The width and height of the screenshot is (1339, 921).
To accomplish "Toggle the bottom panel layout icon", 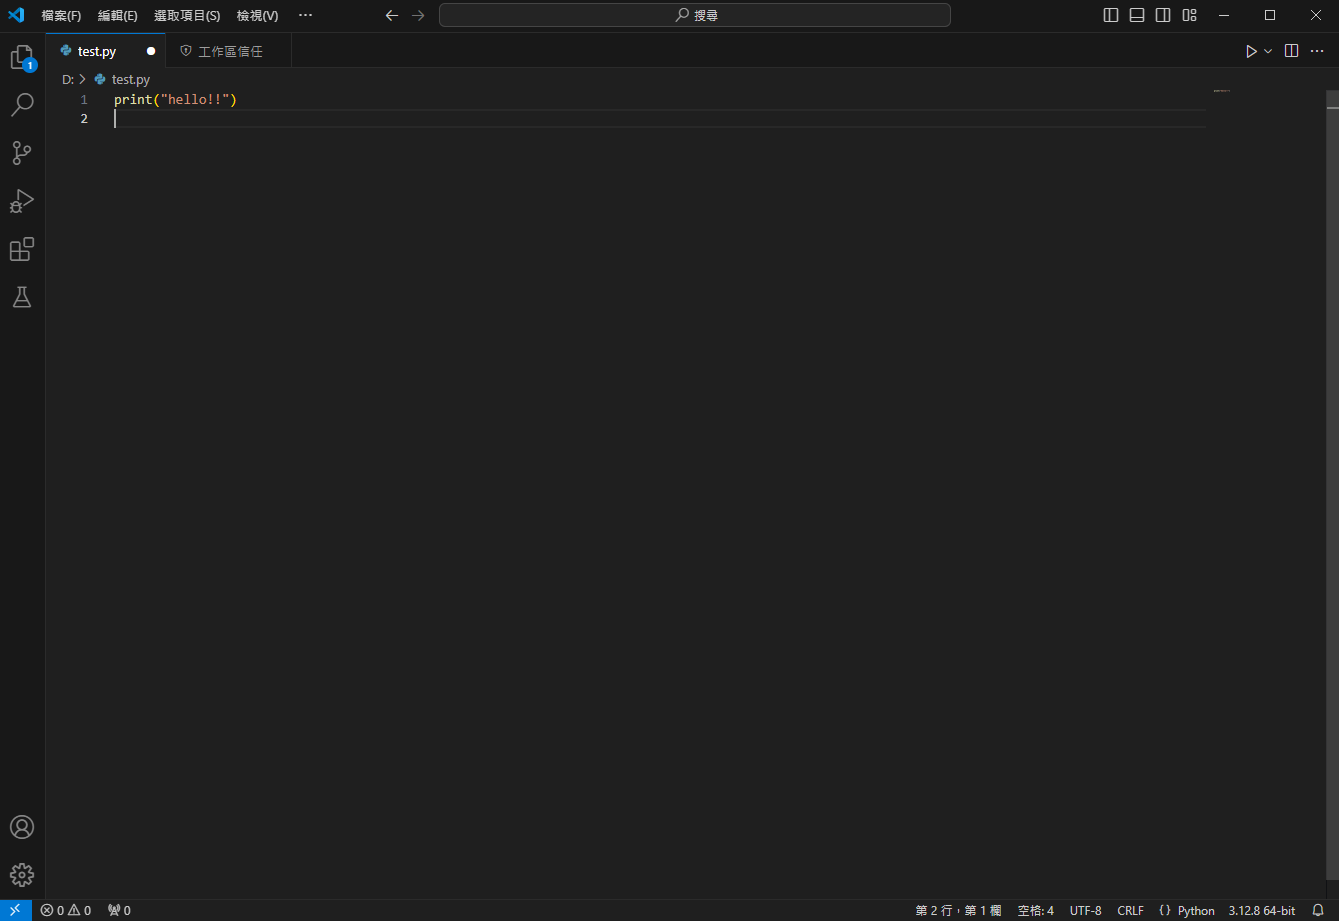I will [x=1136, y=15].
